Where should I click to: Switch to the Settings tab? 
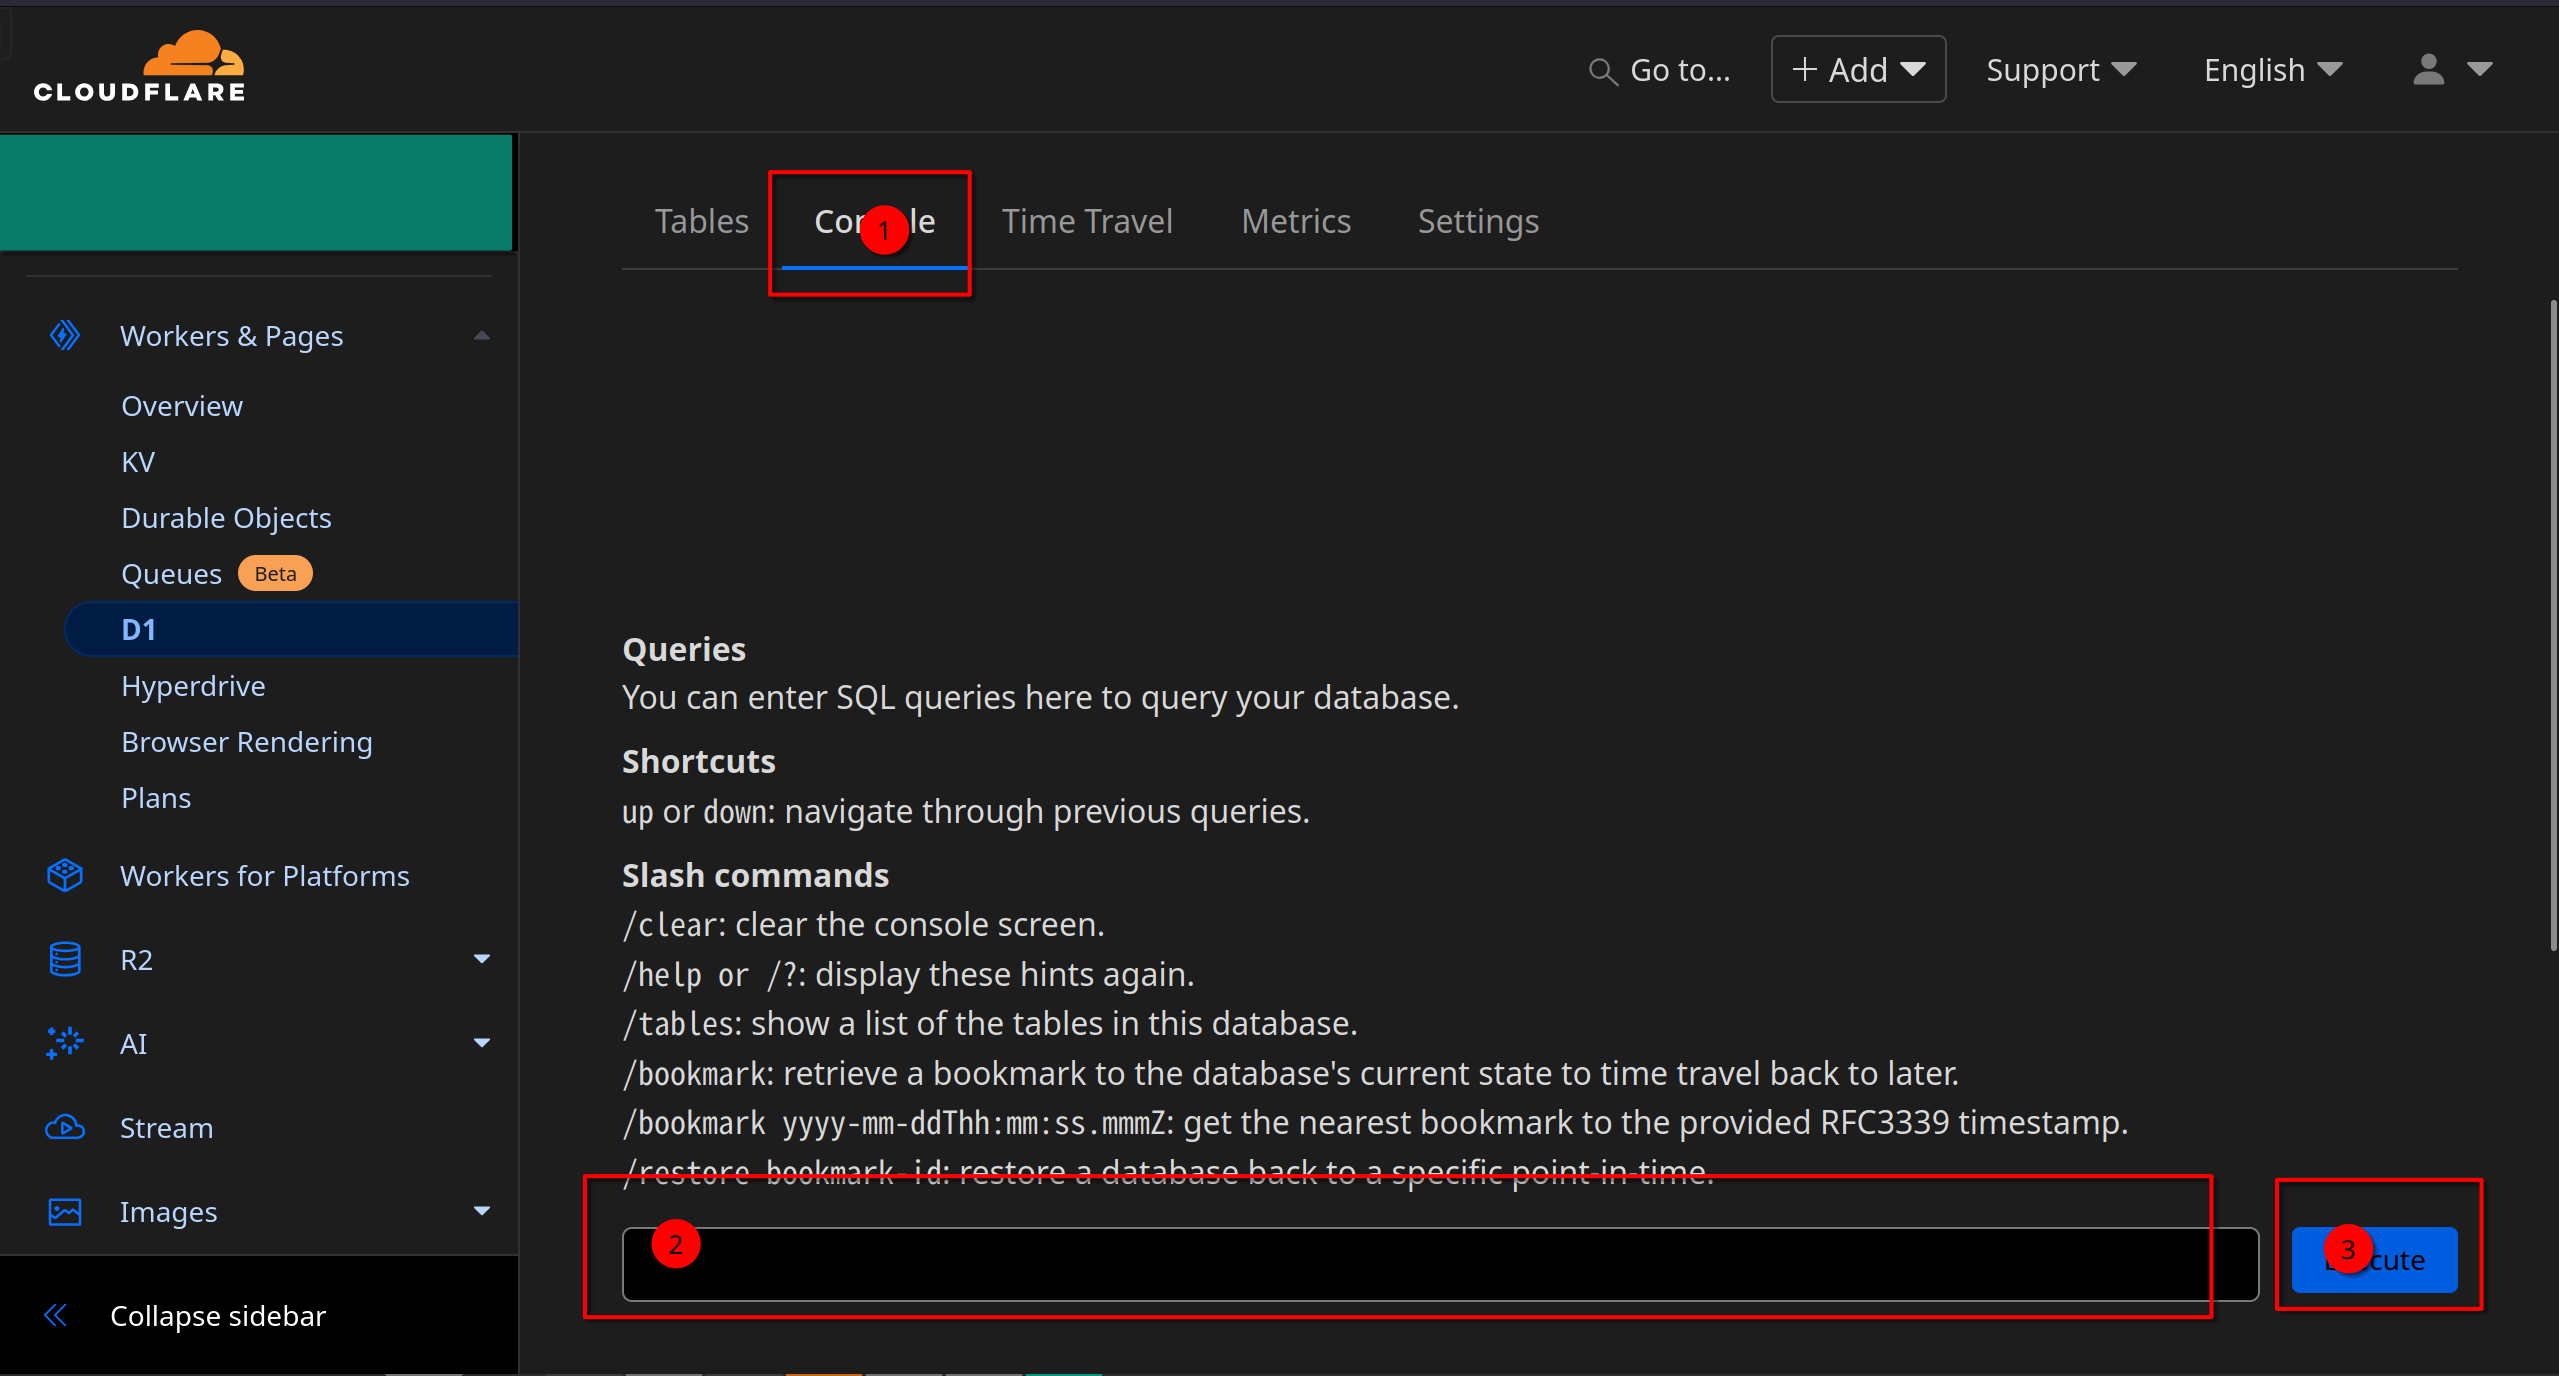pyautogui.click(x=1478, y=221)
